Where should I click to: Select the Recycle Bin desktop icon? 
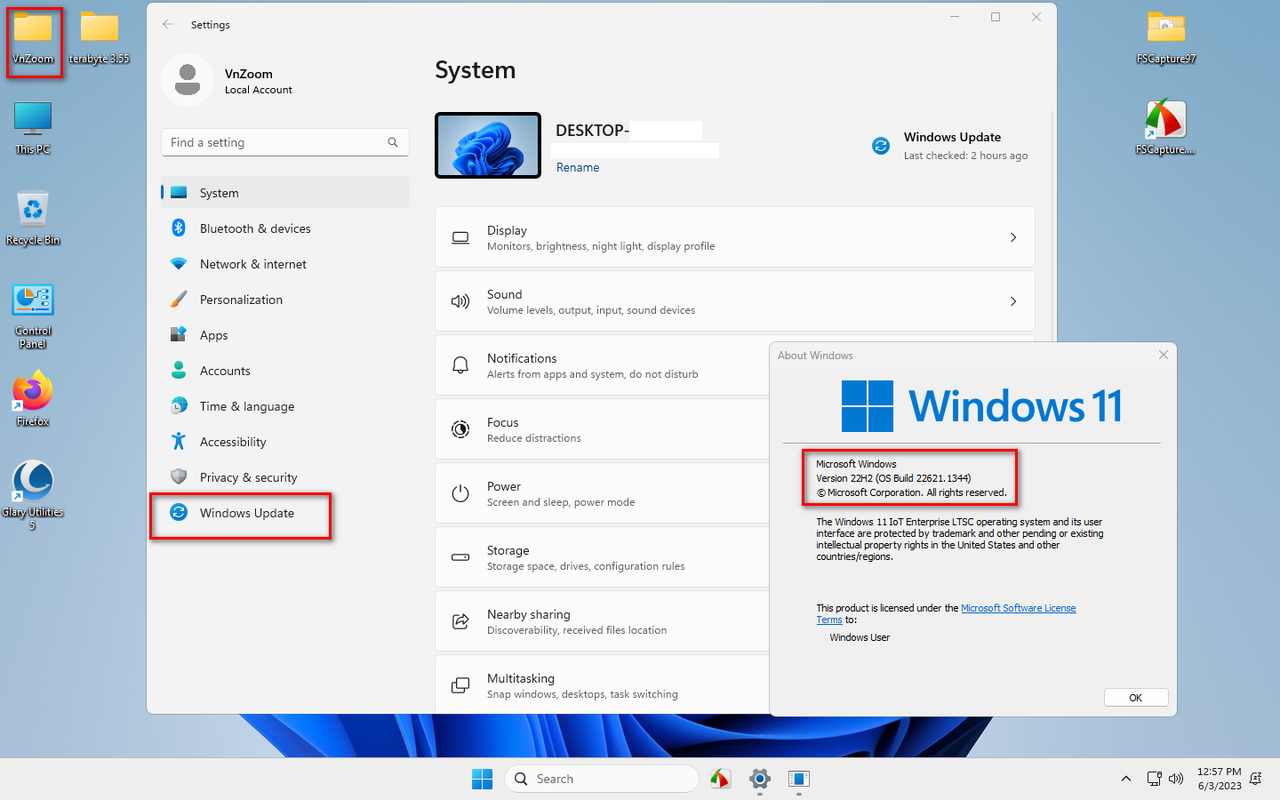point(33,218)
